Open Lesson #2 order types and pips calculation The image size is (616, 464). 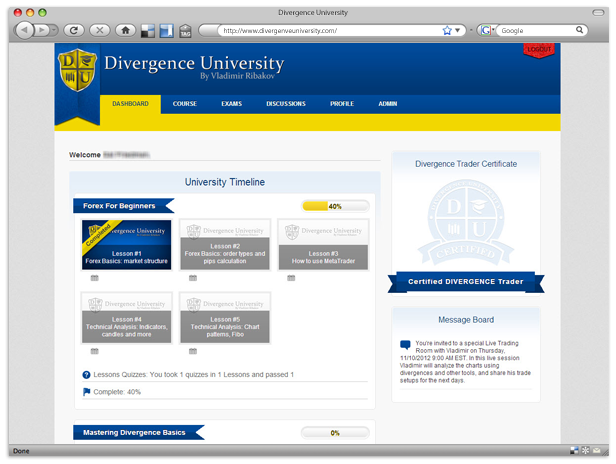[225, 245]
